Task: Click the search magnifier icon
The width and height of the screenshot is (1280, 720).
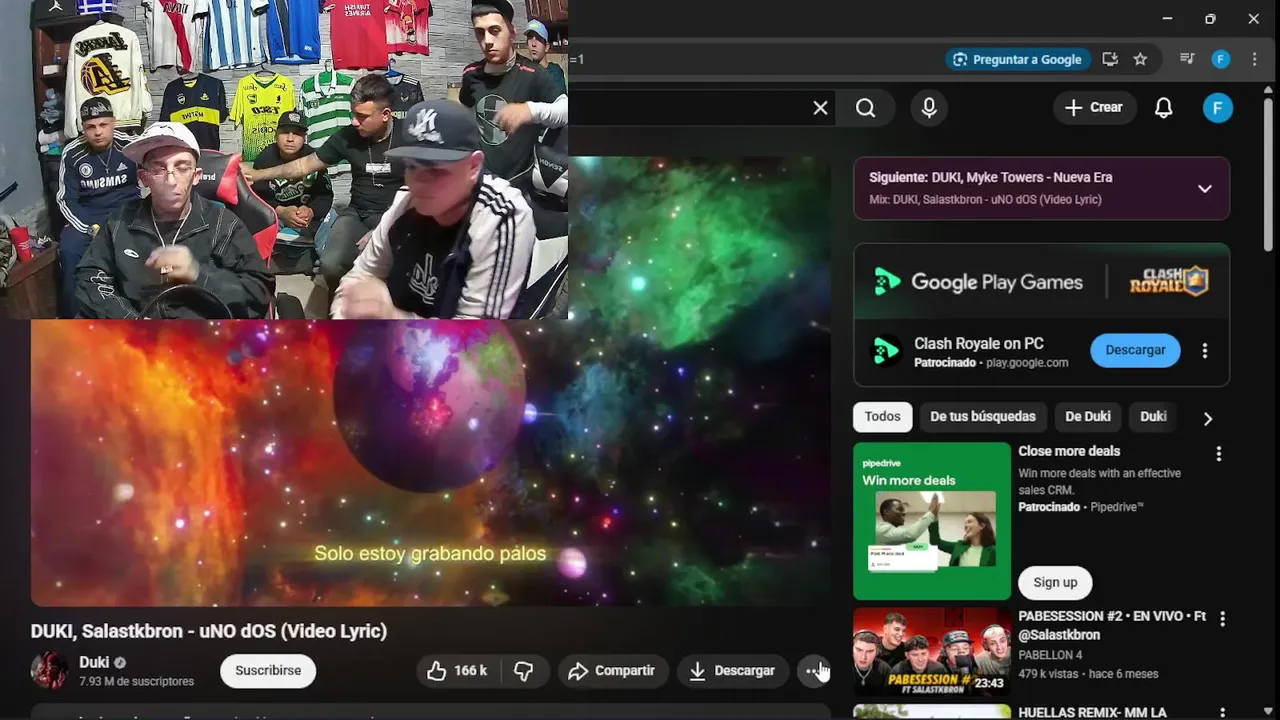Action: [866, 108]
